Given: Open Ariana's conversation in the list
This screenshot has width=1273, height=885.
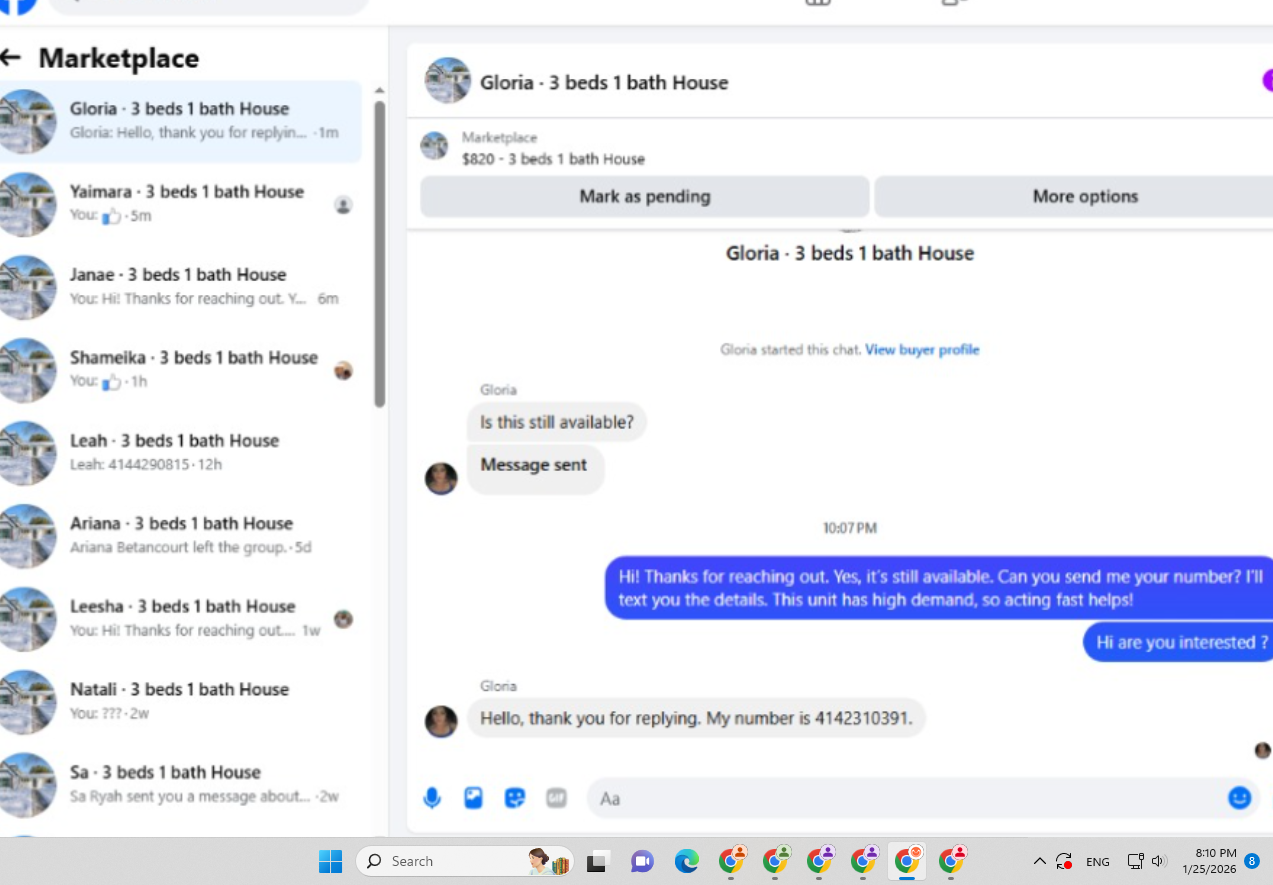Looking at the screenshot, I should tap(180, 536).
